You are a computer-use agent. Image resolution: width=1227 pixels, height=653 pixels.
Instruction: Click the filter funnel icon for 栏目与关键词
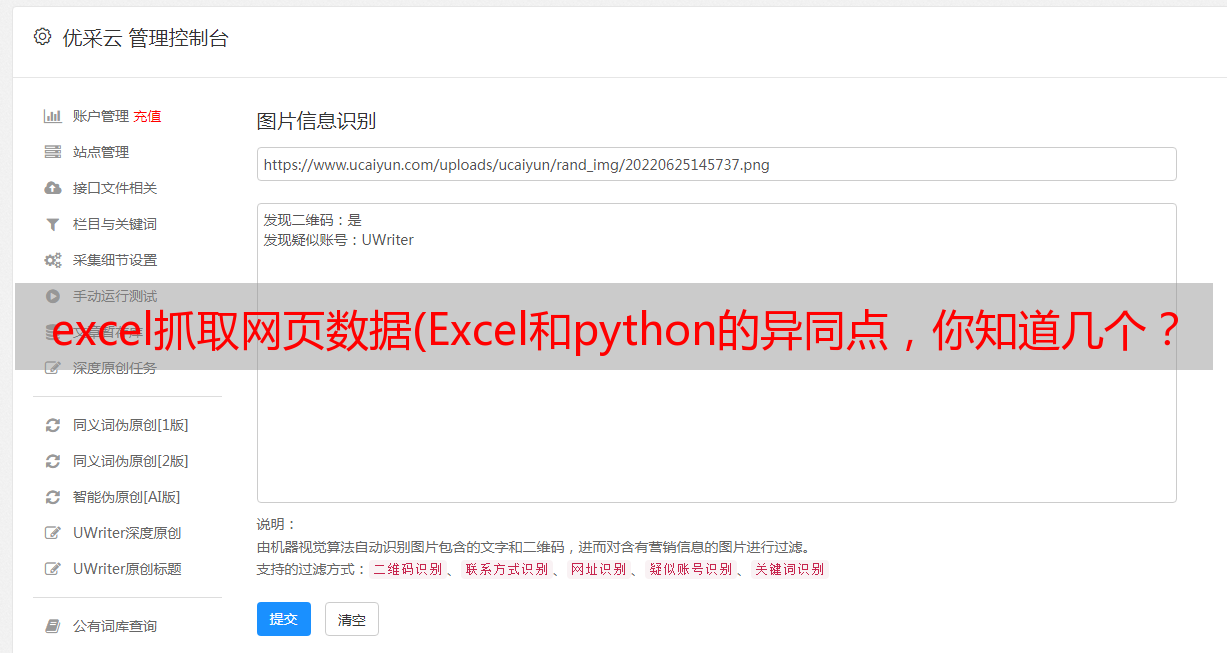53,224
